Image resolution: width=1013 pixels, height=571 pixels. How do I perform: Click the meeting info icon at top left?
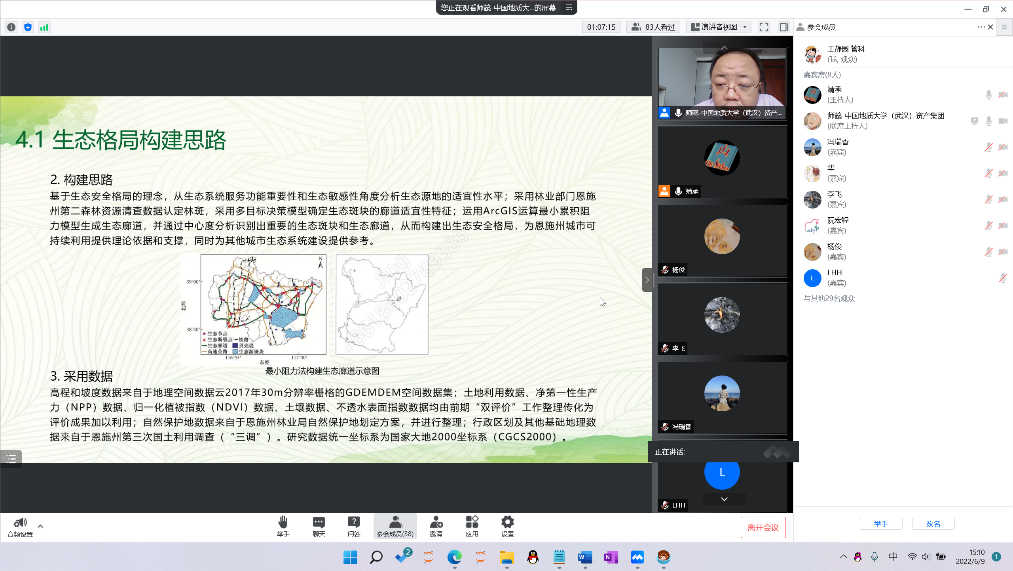(11, 27)
